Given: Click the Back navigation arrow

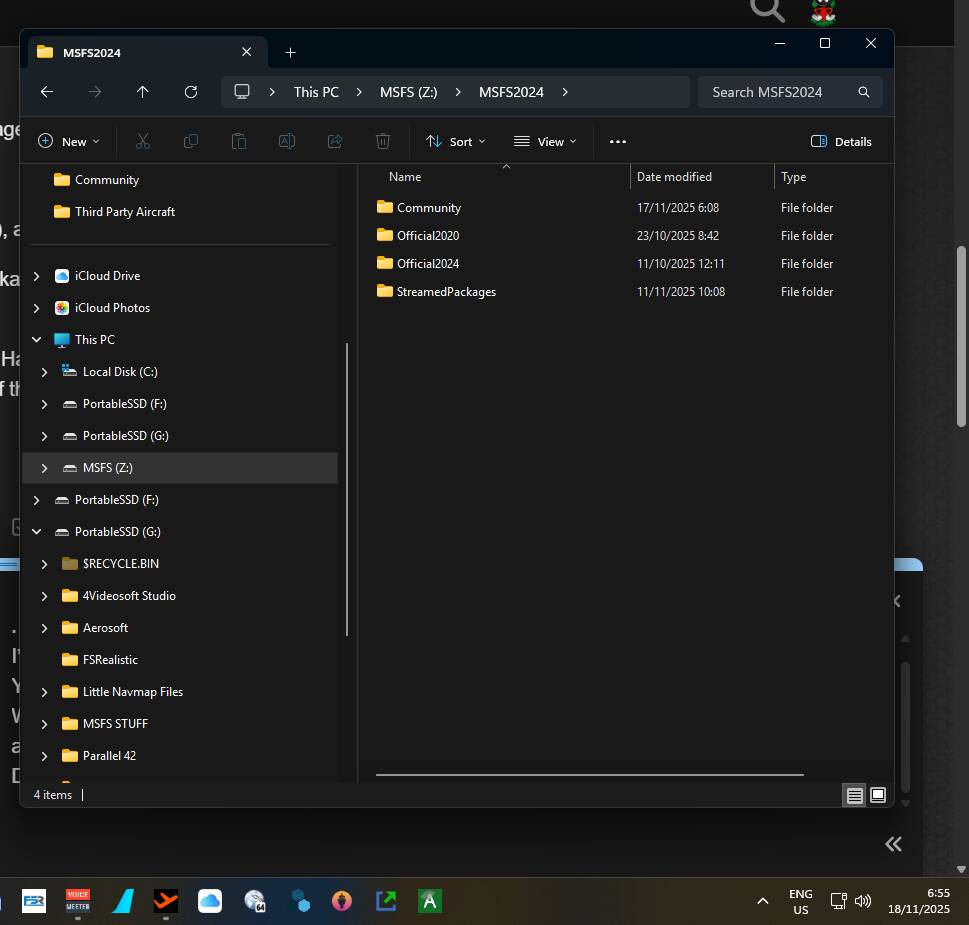Looking at the screenshot, I should pyautogui.click(x=47, y=92).
